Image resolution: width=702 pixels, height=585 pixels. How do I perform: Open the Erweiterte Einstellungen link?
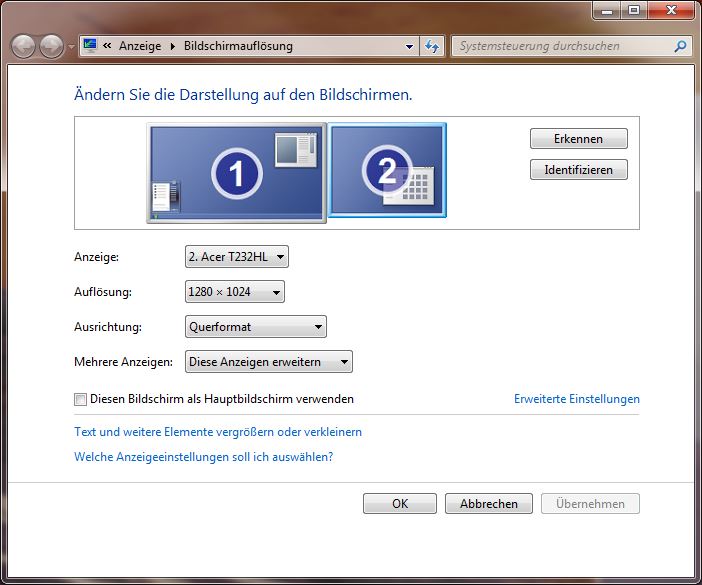[577, 399]
